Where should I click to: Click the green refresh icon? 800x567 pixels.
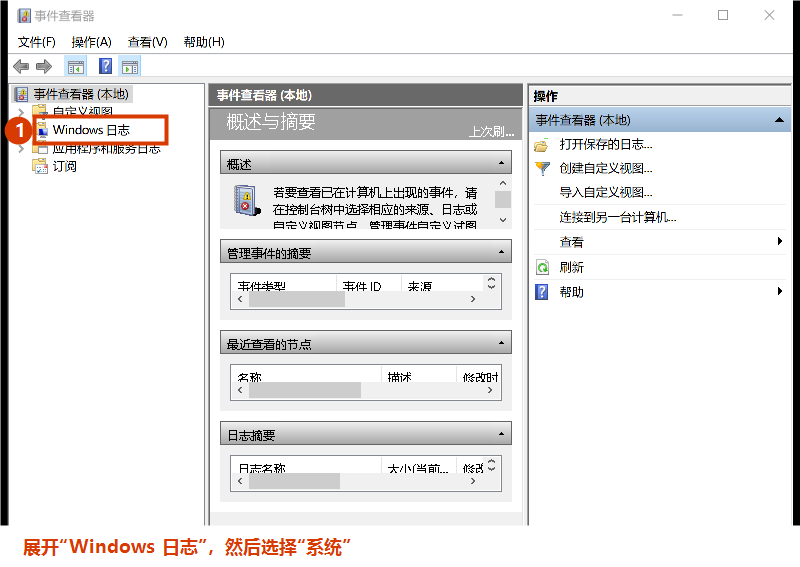542,267
